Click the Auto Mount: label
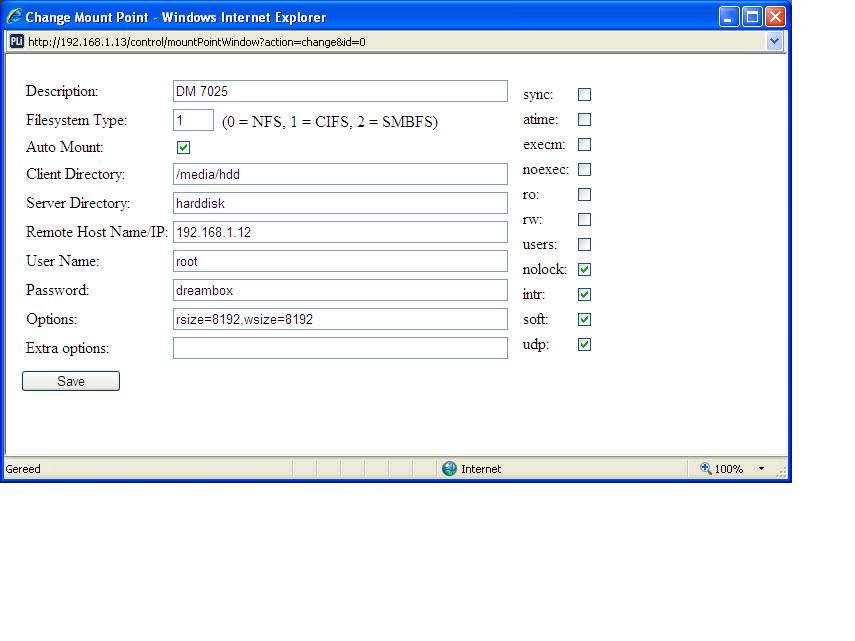 tap(64, 147)
